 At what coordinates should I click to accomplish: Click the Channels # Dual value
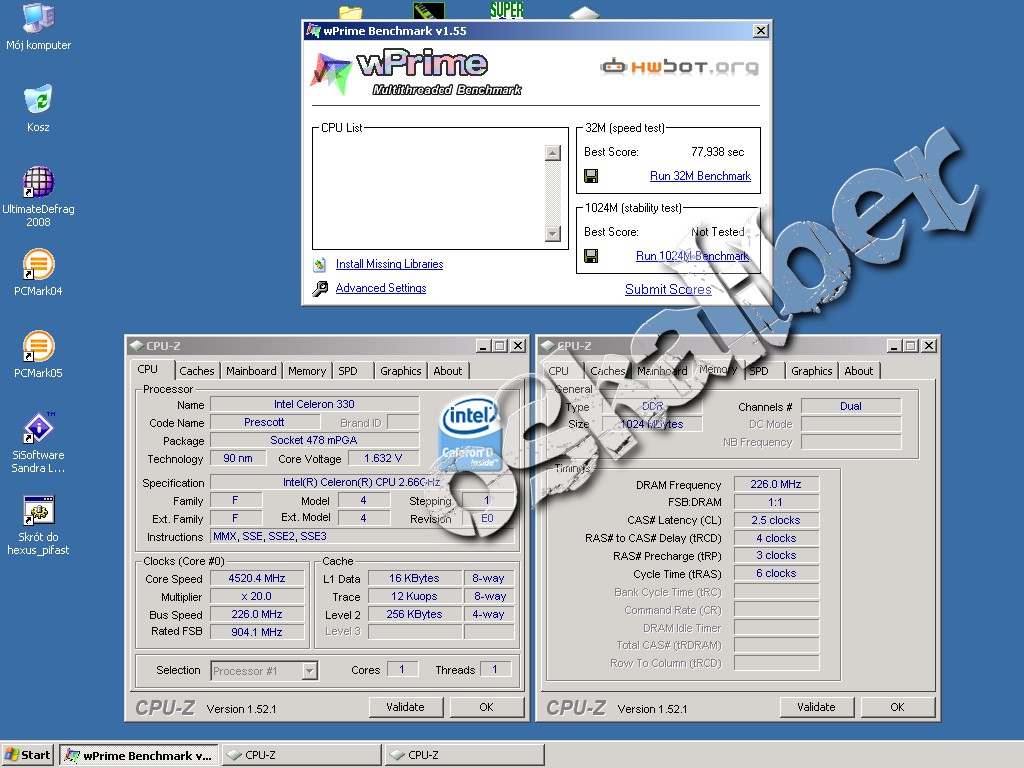coord(850,406)
